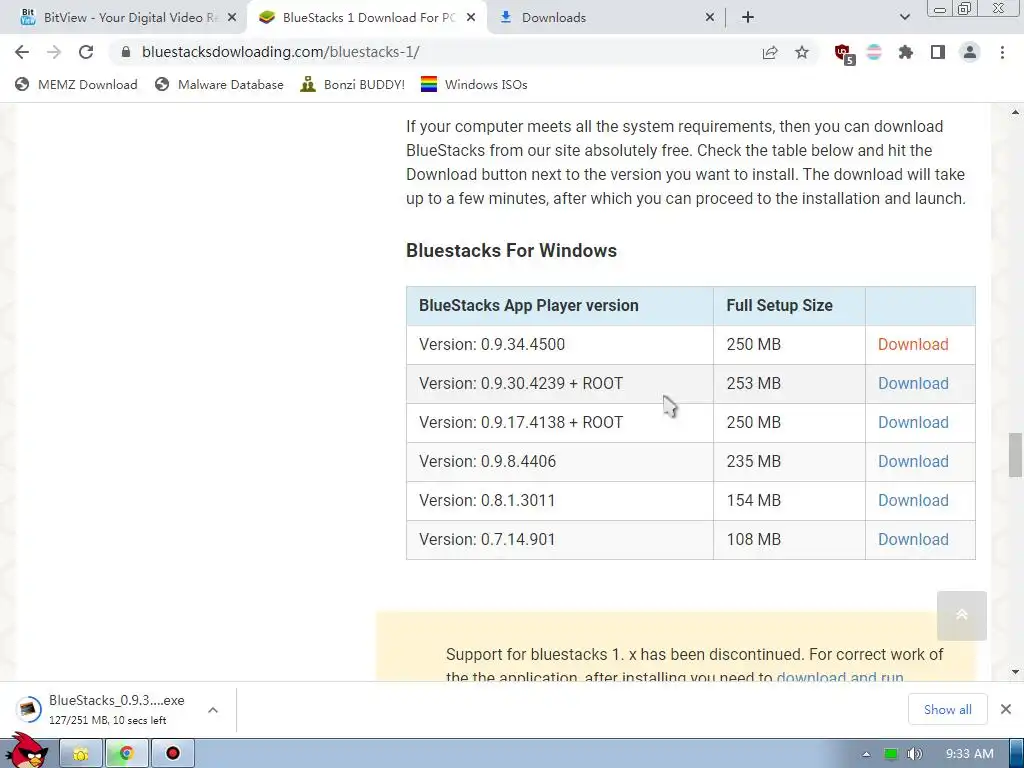Show hidden system tray icons
1024x768 pixels.
point(866,754)
